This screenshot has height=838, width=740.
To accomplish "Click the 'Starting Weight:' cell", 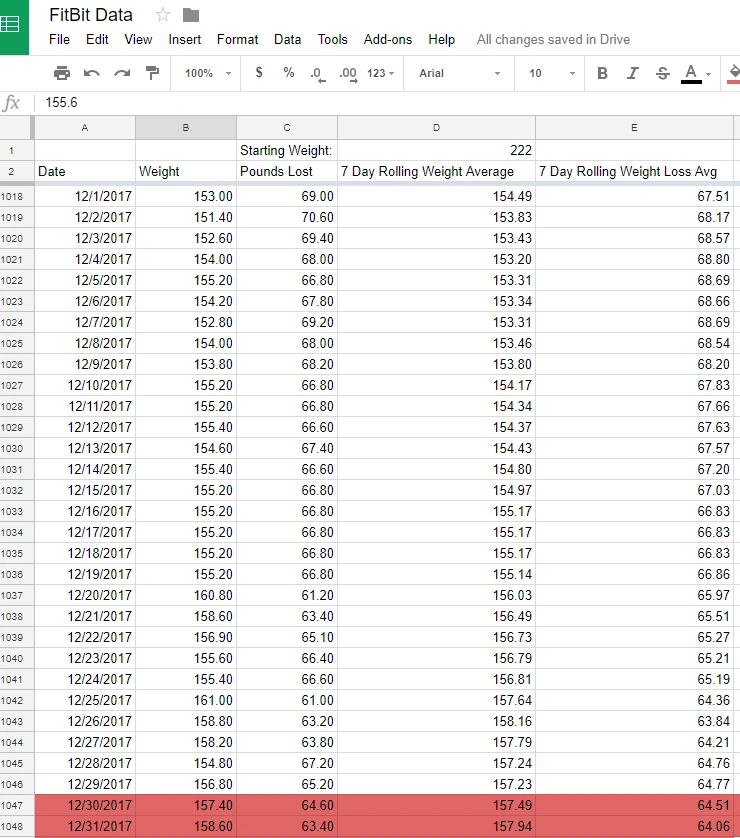I will click(287, 150).
